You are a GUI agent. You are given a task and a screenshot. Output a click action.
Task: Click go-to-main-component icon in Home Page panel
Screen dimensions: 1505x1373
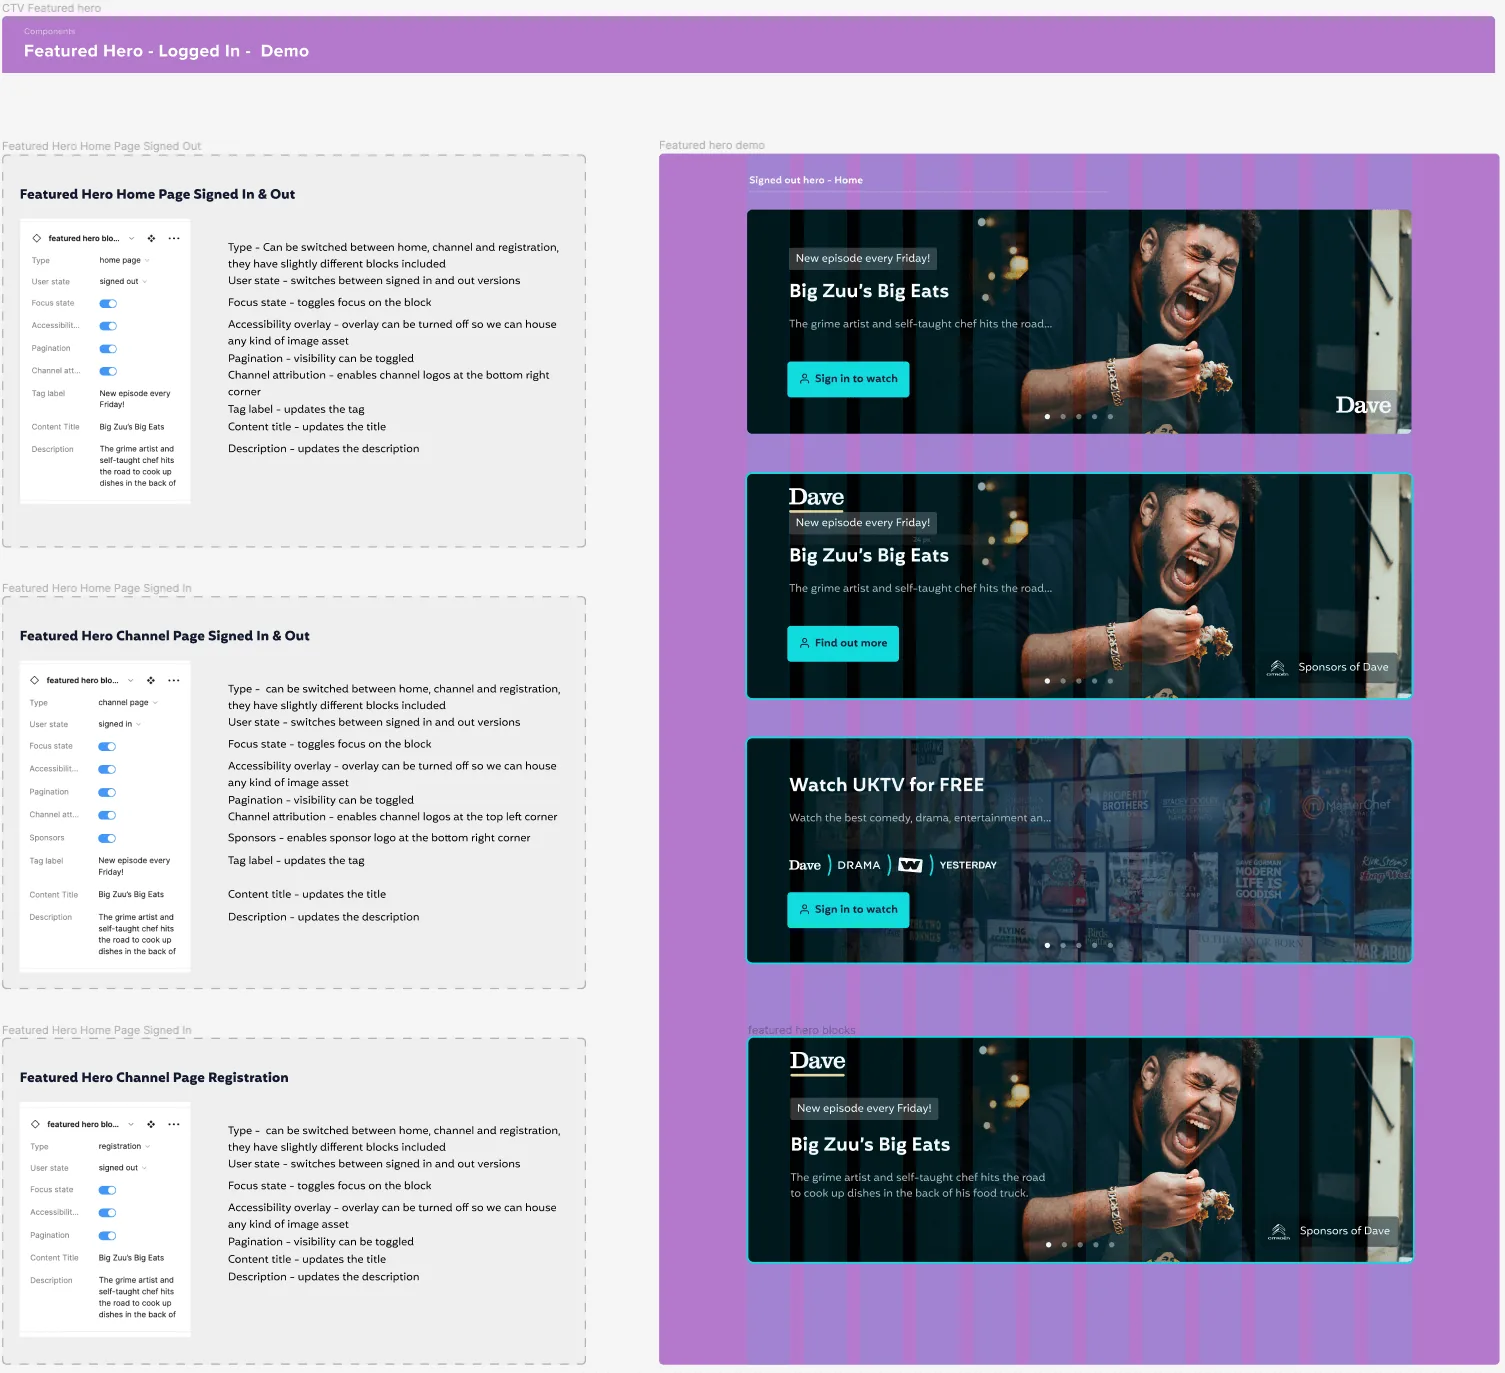[151, 238]
